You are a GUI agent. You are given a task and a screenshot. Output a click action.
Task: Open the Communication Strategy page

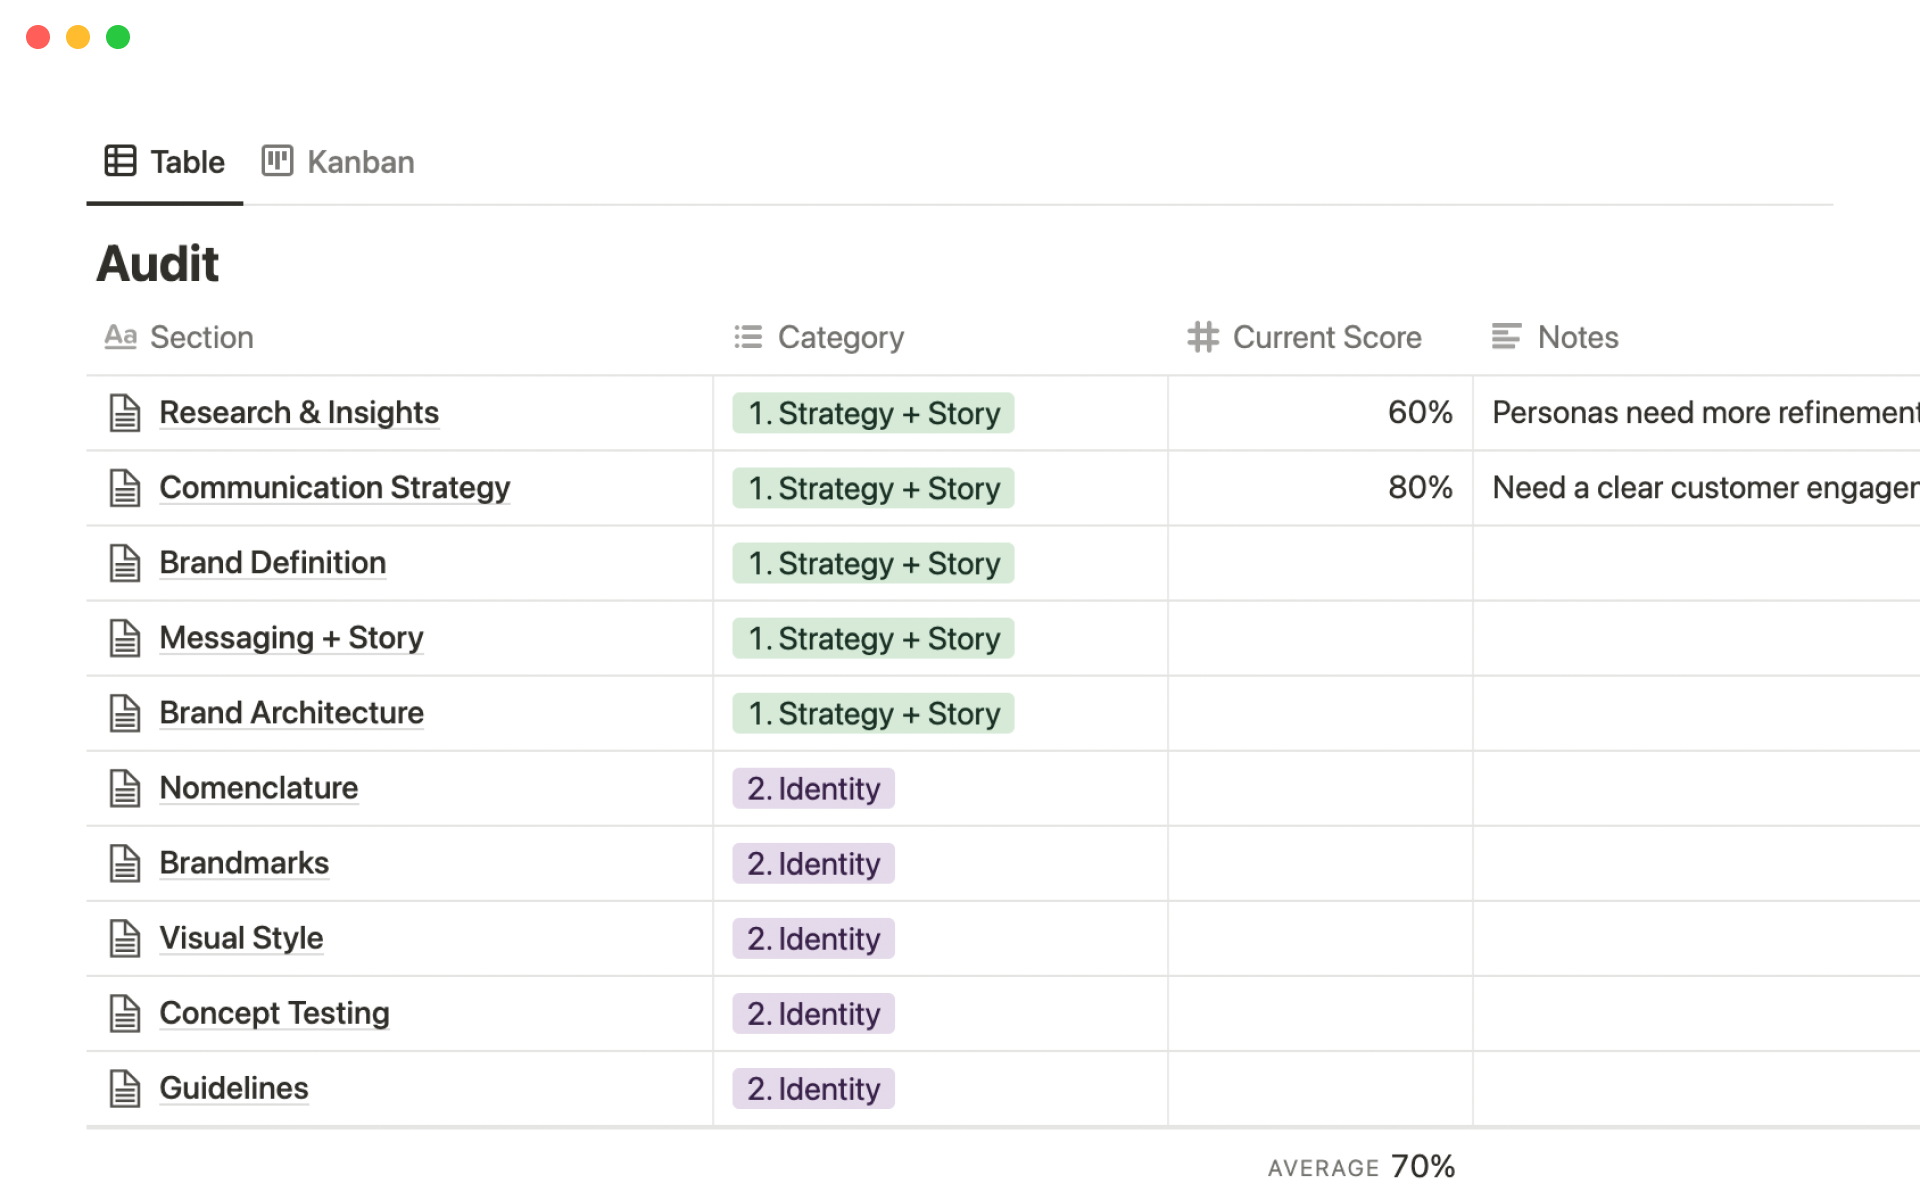pyautogui.click(x=334, y=488)
